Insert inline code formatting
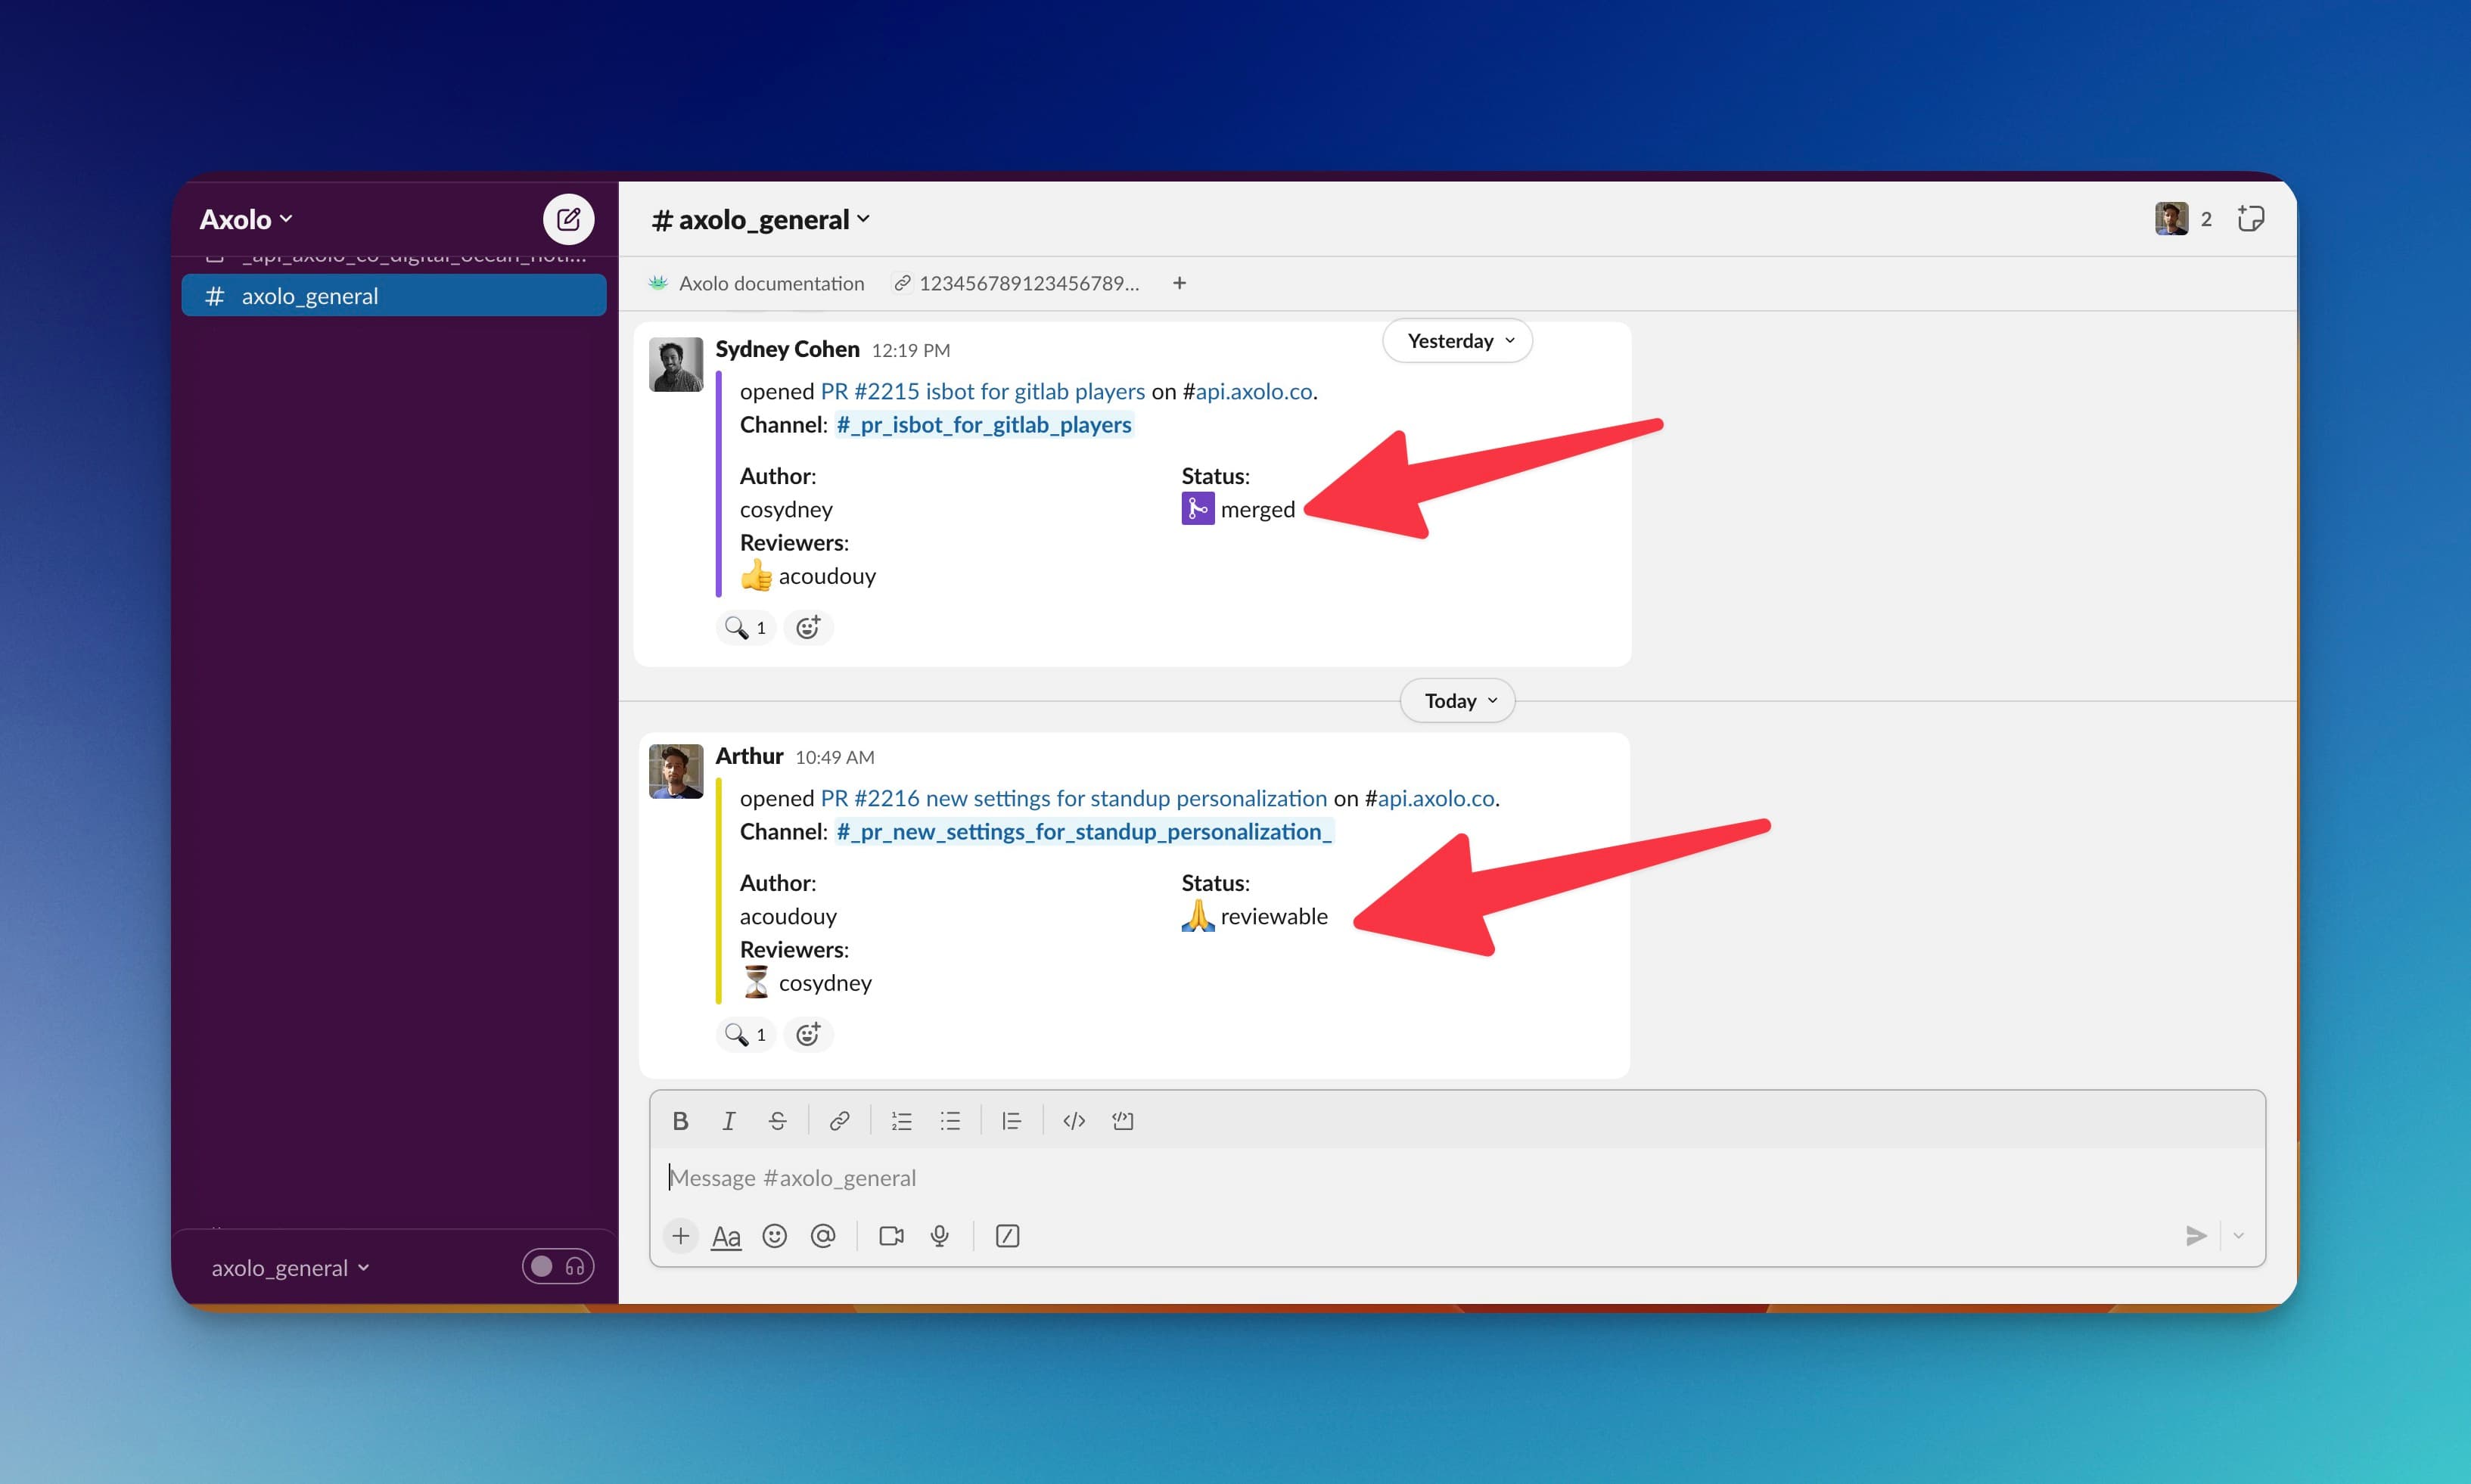Viewport: 2471px width, 1484px height. (1074, 1121)
